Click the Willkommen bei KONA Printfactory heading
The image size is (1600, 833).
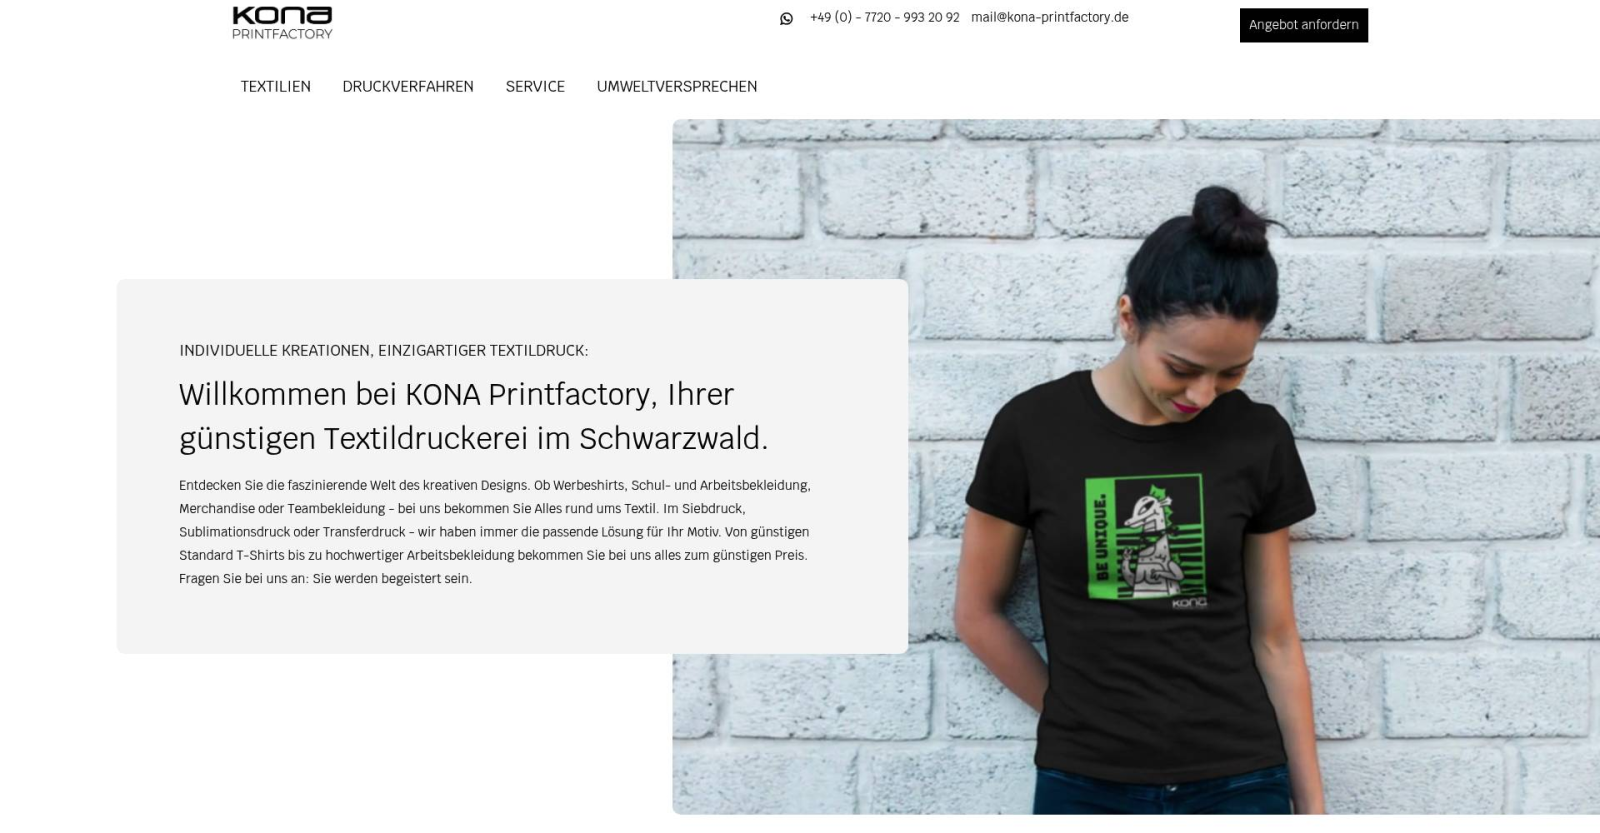tap(474, 416)
